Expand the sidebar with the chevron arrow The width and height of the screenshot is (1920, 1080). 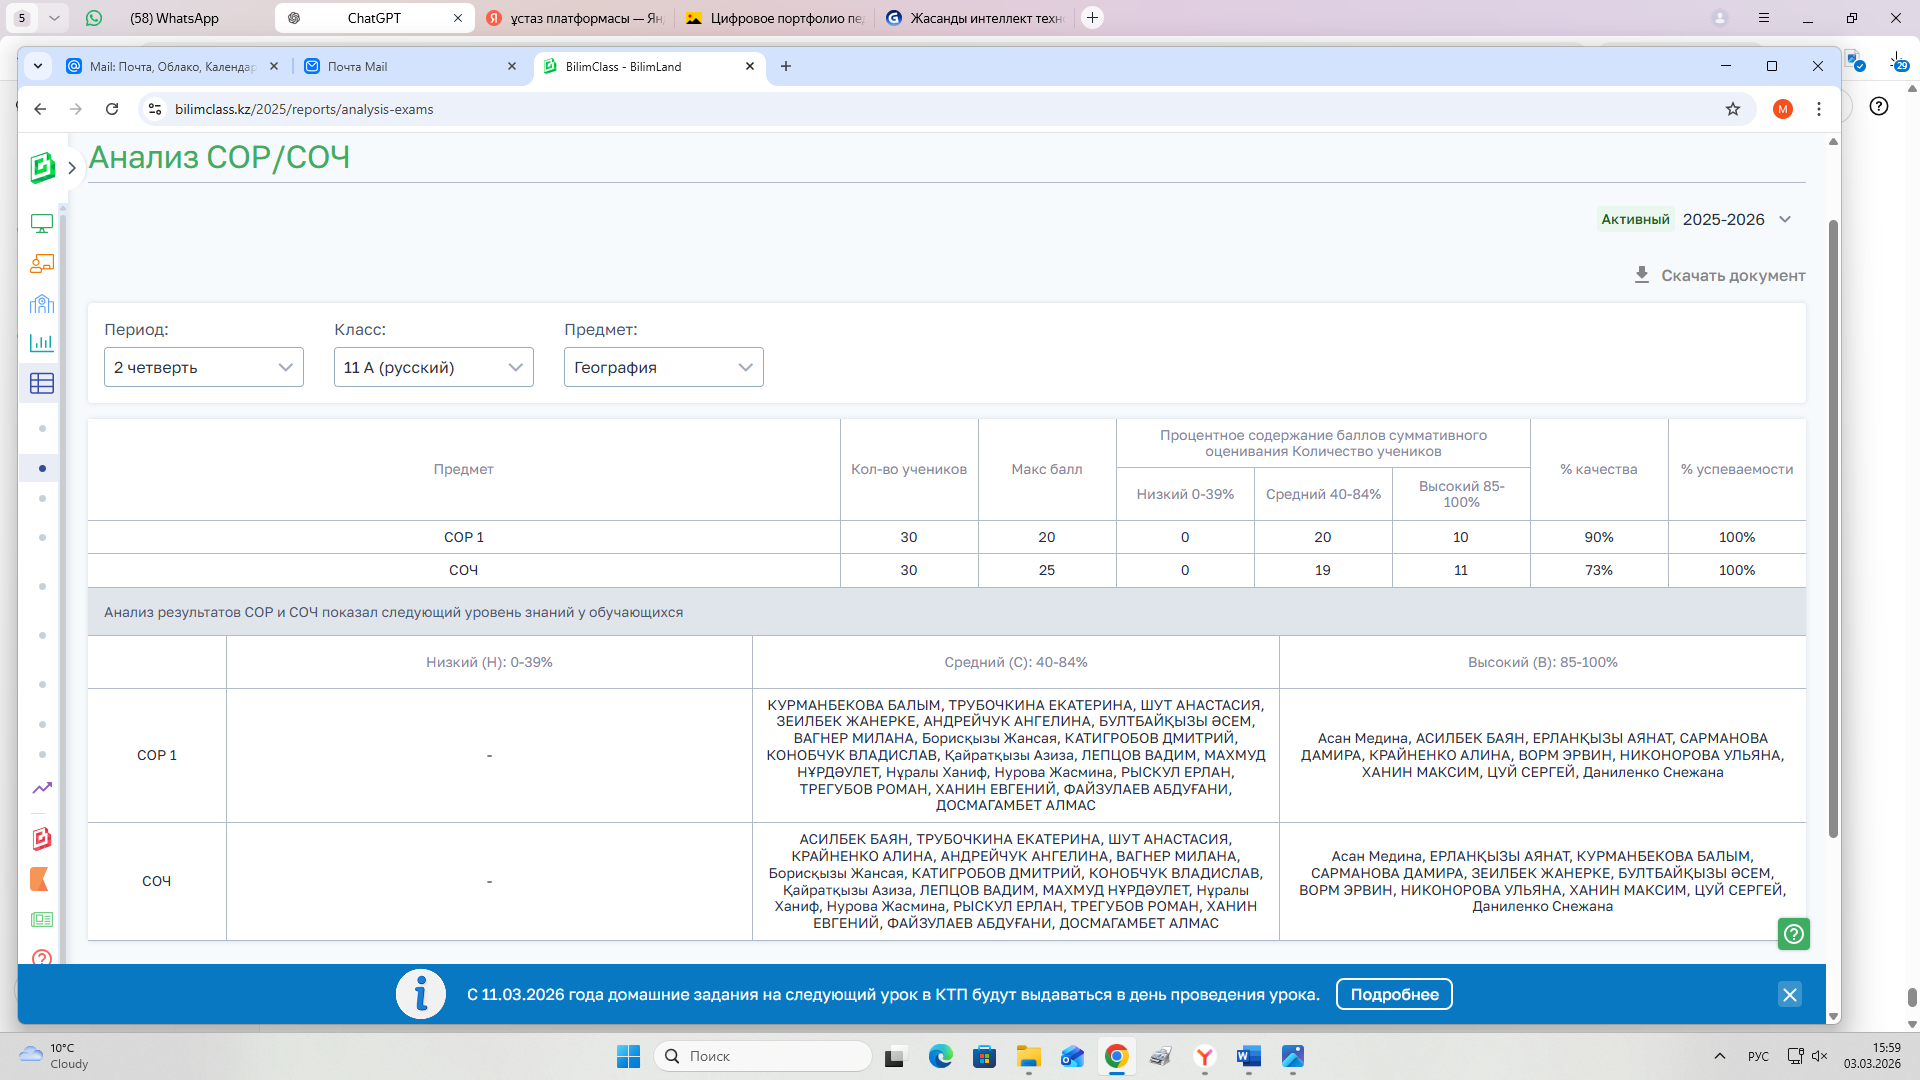pos(72,168)
